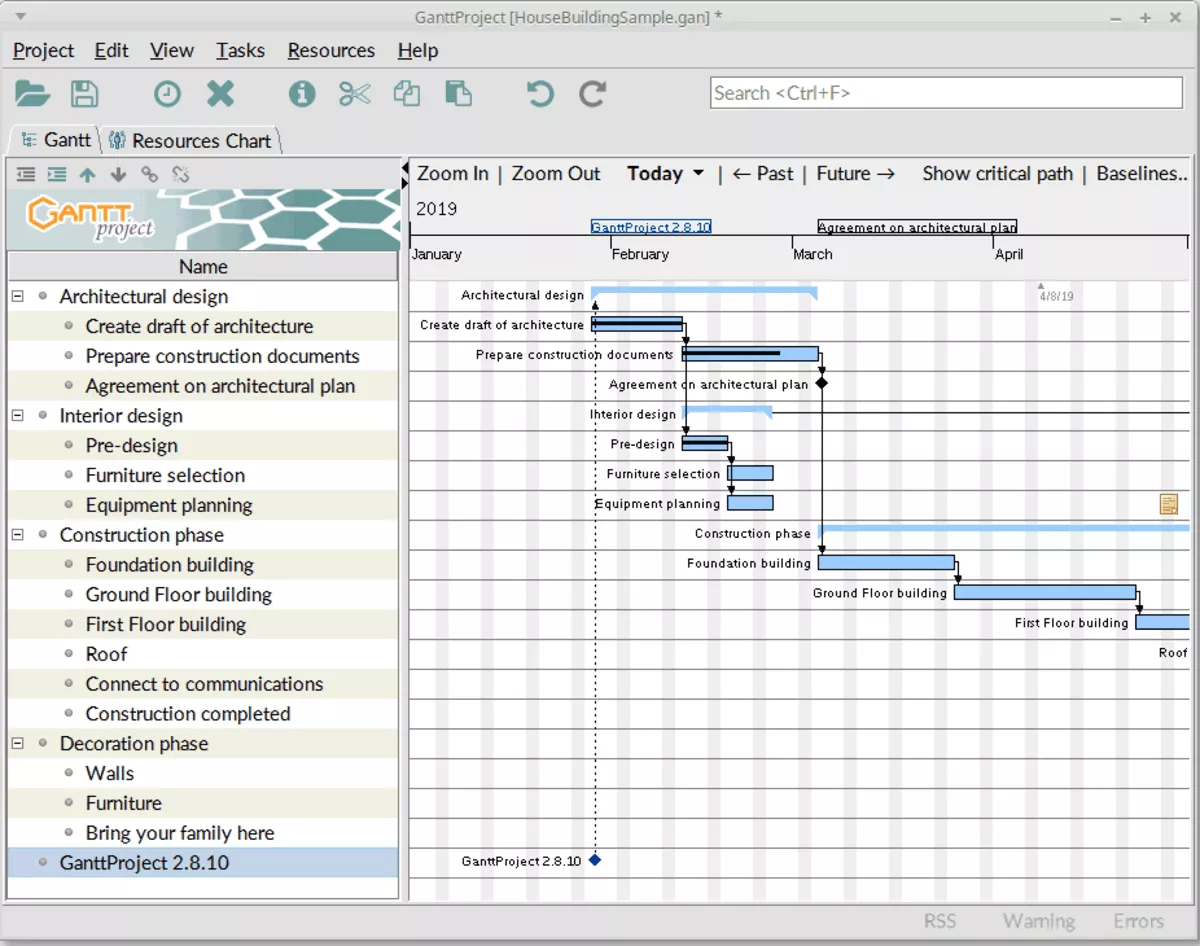Switch to the Resources Chart tab
Viewport: 1200px width, 946px height.
pyautogui.click(x=191, y=140)
